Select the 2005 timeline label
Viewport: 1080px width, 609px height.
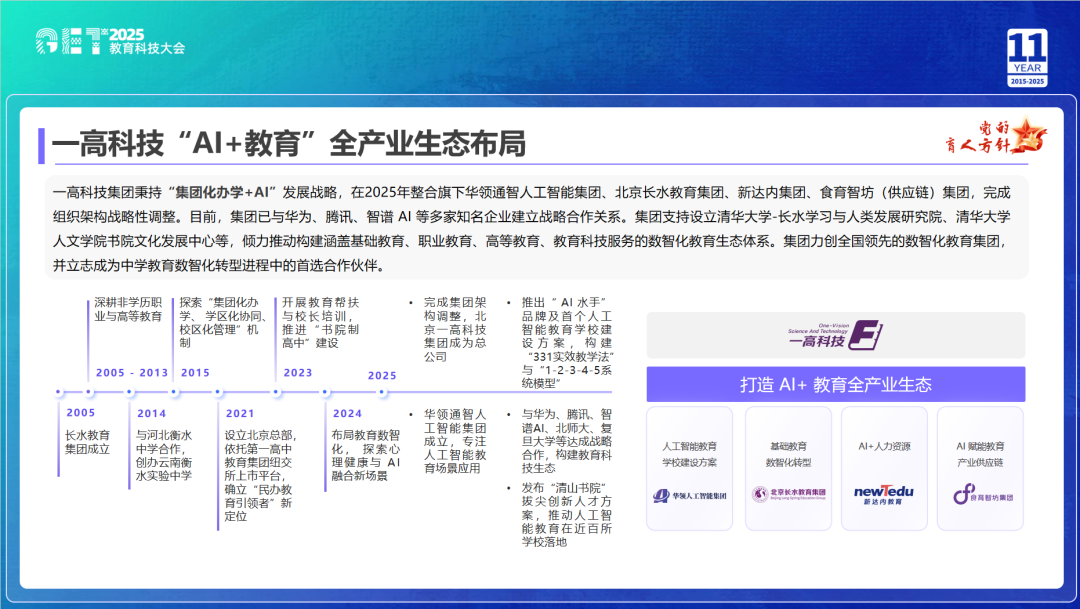[x=81, y=413]
